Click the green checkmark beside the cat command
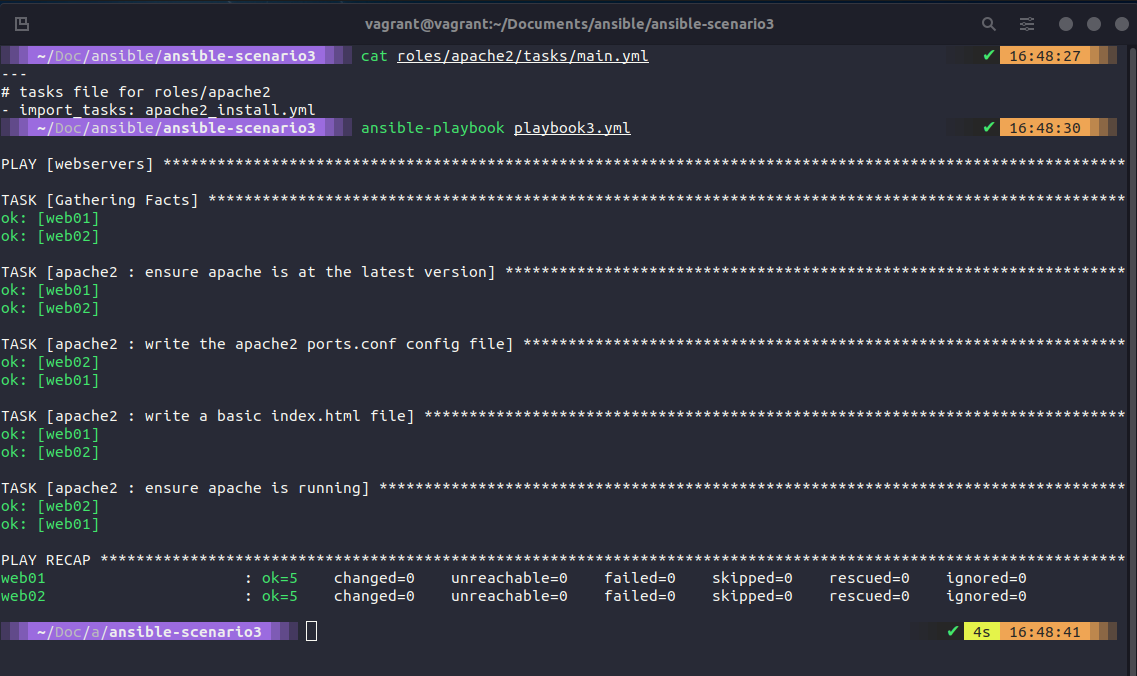The height and width of the screenshot is (676, 1137). pyautogui.click(x=986, y=55)
